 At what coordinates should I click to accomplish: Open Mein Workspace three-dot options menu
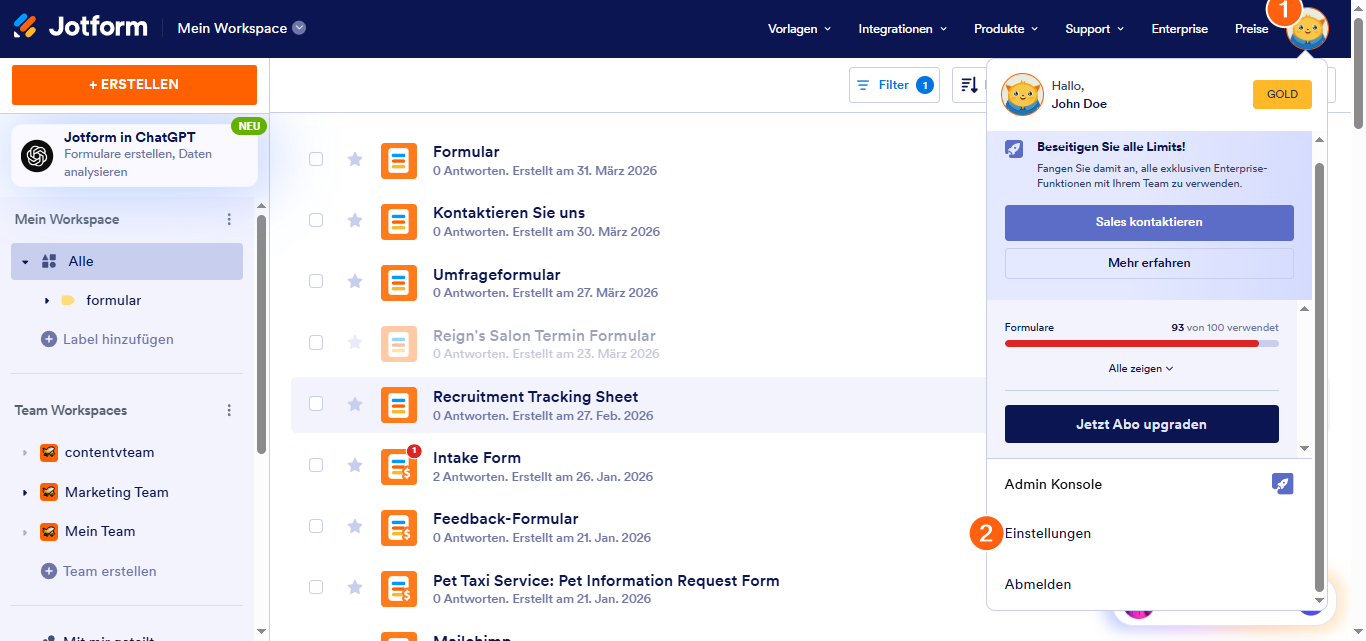coord(229,219)
